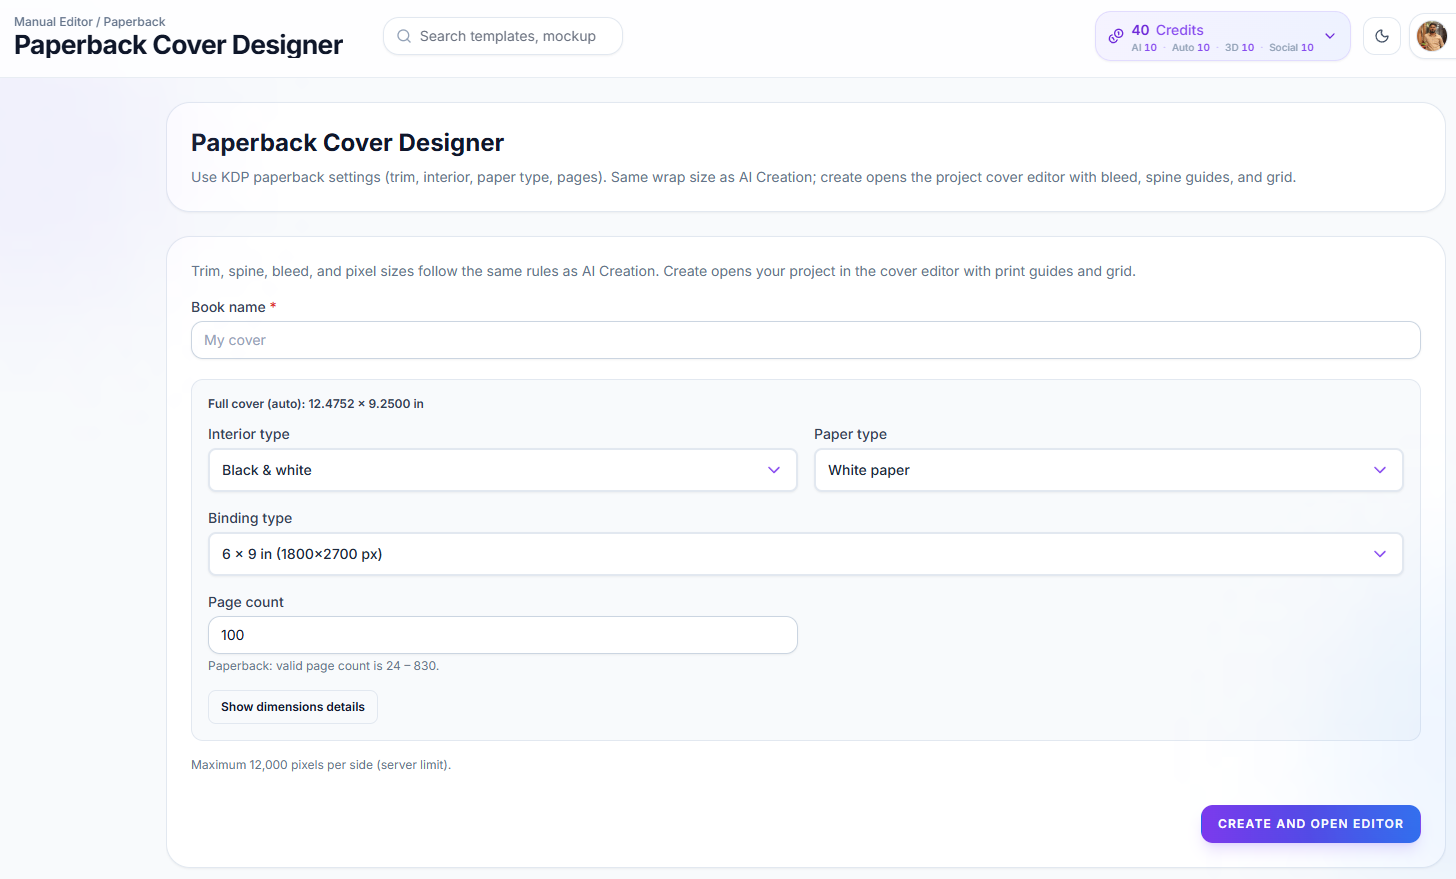Click the Auto 10 credit entry

1191,47
